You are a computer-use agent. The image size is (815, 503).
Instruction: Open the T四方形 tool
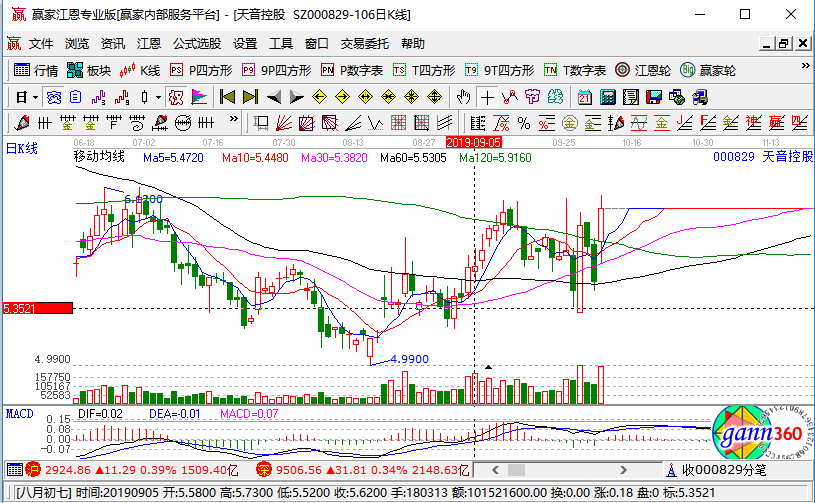tap(424, 70)
